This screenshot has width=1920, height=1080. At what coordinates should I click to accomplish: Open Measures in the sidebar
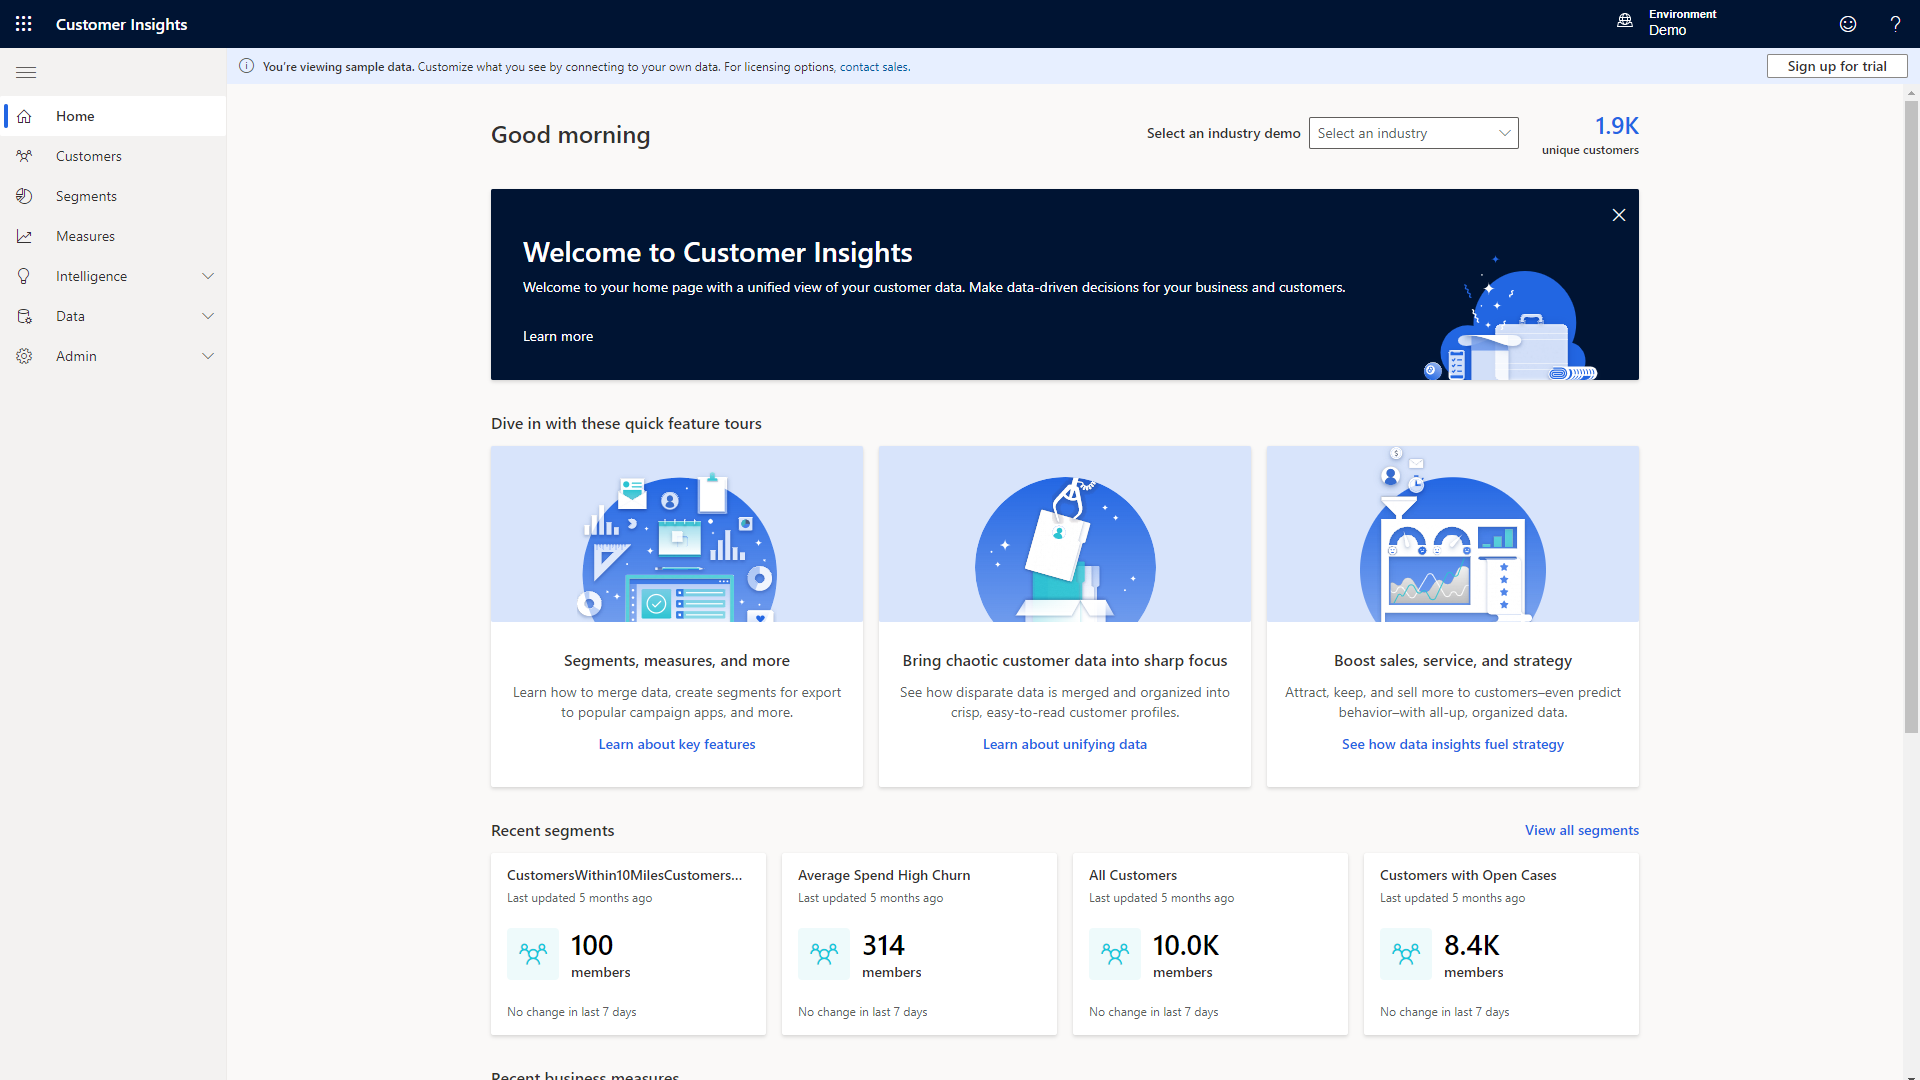85,236
